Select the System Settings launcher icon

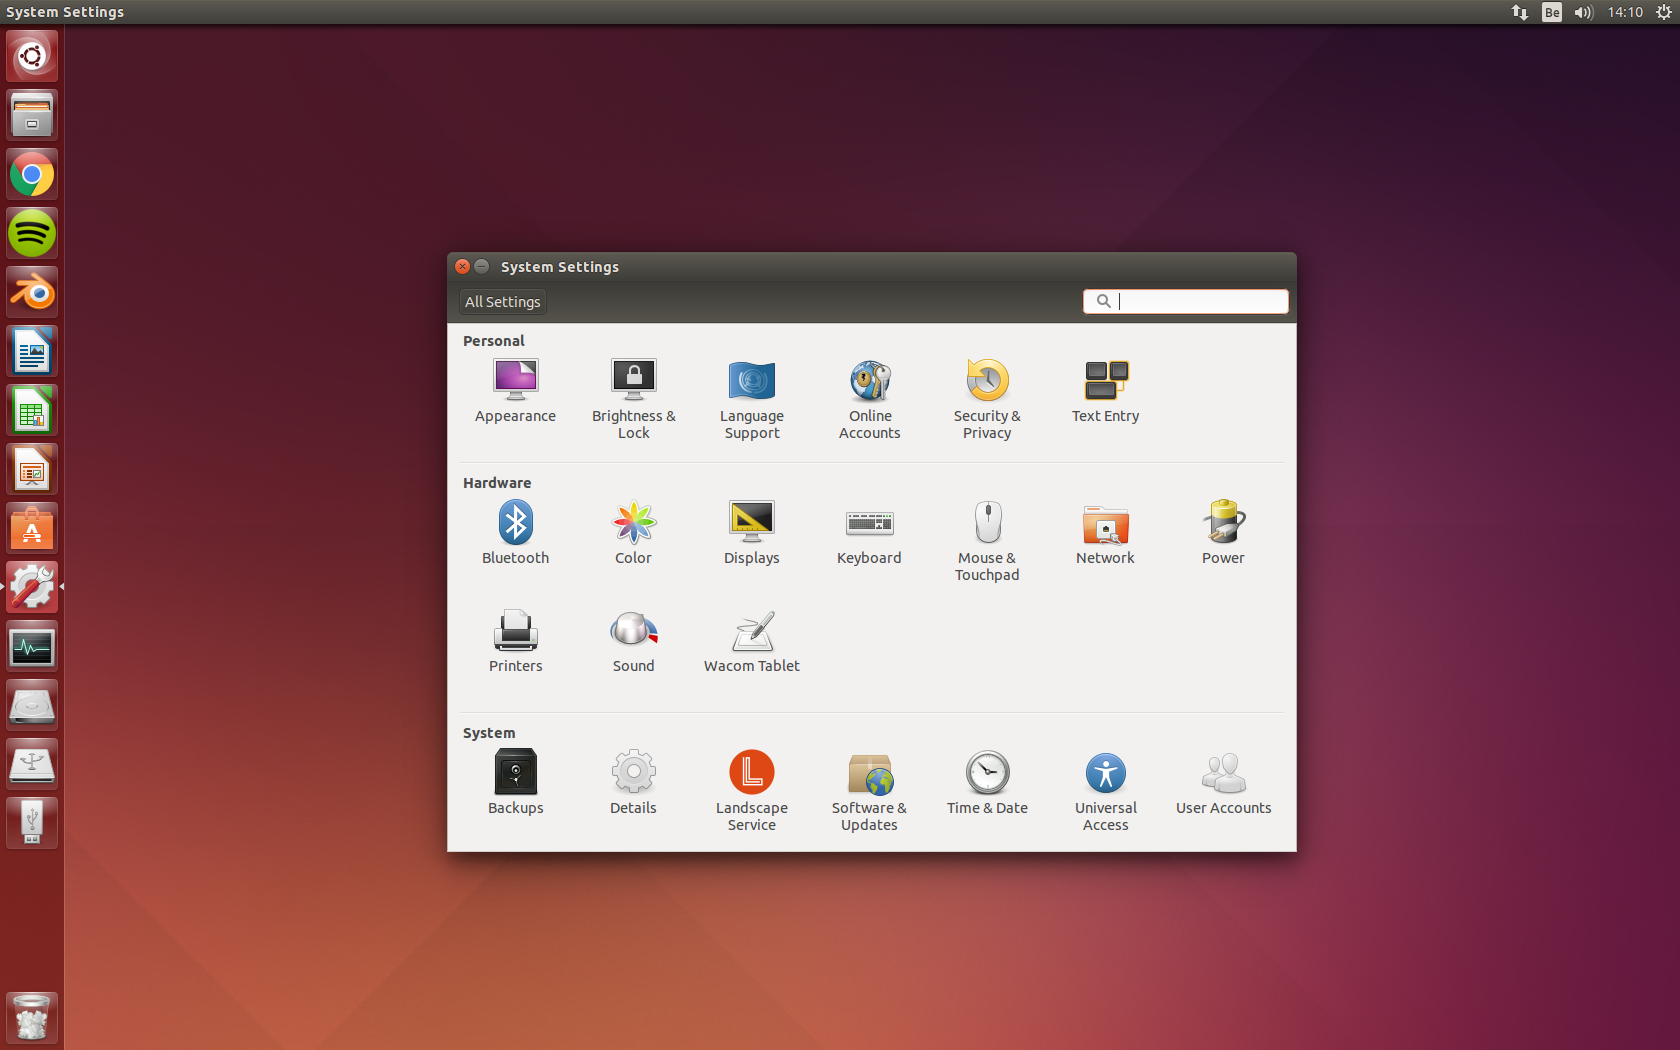click(x=32, y=587)
